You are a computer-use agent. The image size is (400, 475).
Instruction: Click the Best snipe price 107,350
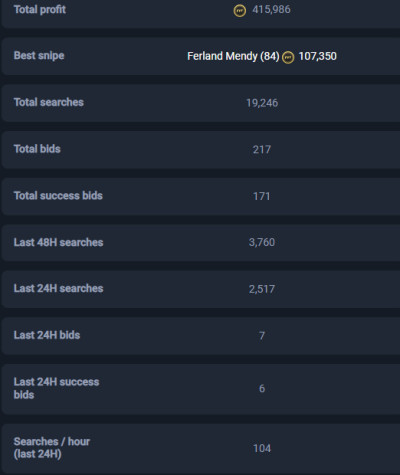(x=317, y=56)
